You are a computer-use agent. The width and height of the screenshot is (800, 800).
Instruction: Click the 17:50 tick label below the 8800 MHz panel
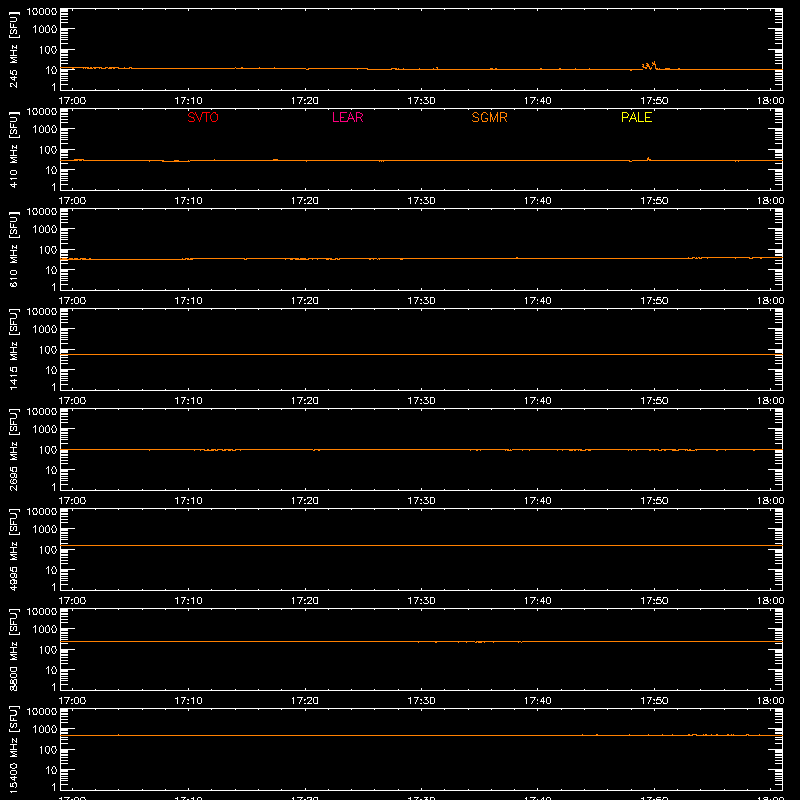(654, 701)
